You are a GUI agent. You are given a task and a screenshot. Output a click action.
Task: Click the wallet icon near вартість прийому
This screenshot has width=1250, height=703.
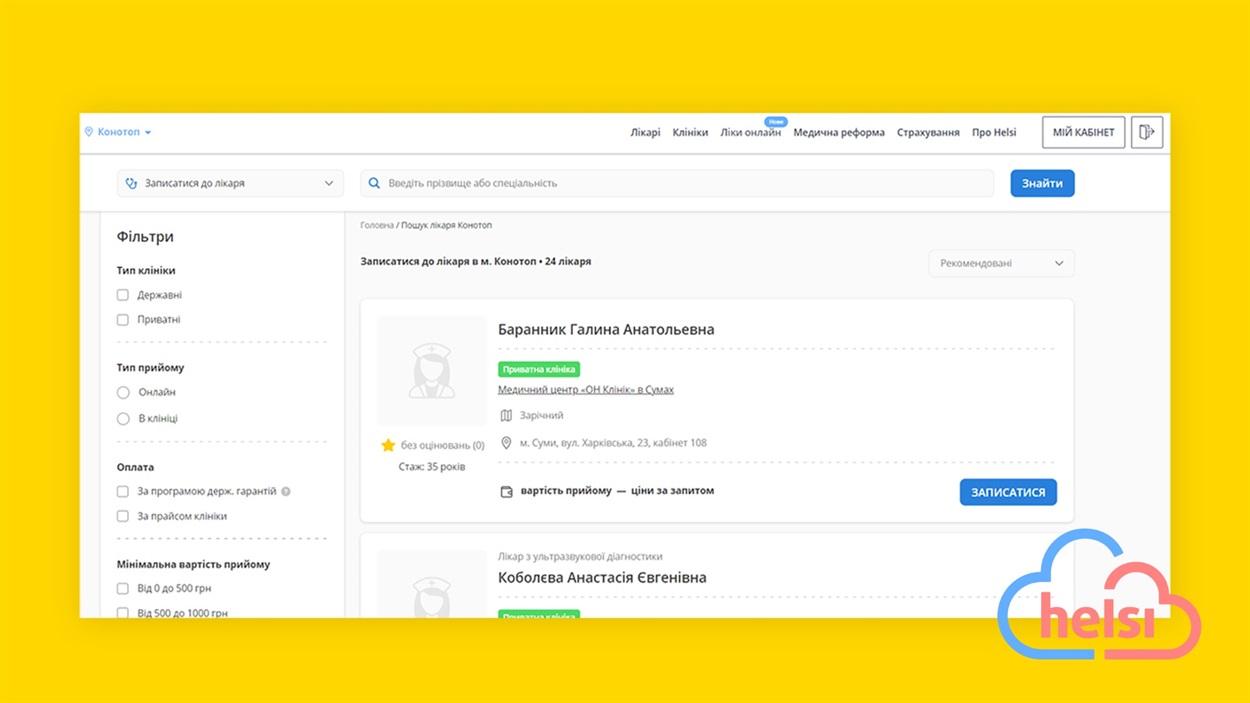pos(506,492)
